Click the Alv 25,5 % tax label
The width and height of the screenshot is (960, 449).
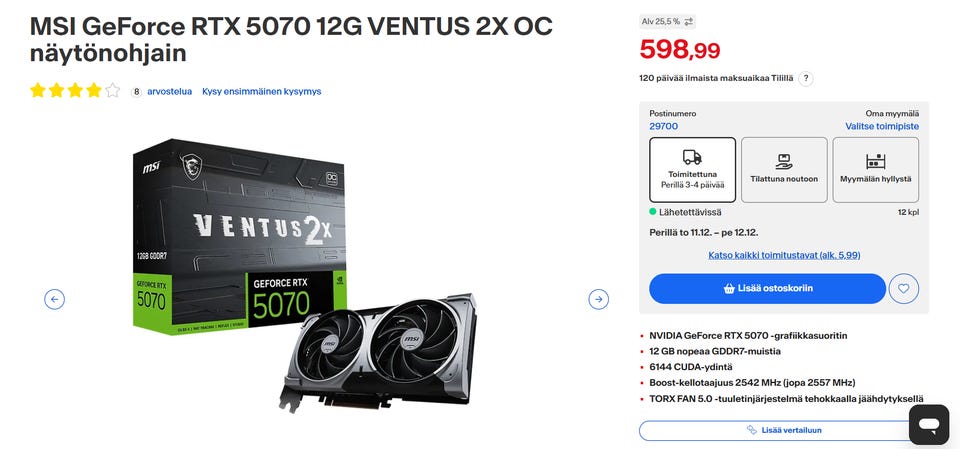tap(661, 21)
